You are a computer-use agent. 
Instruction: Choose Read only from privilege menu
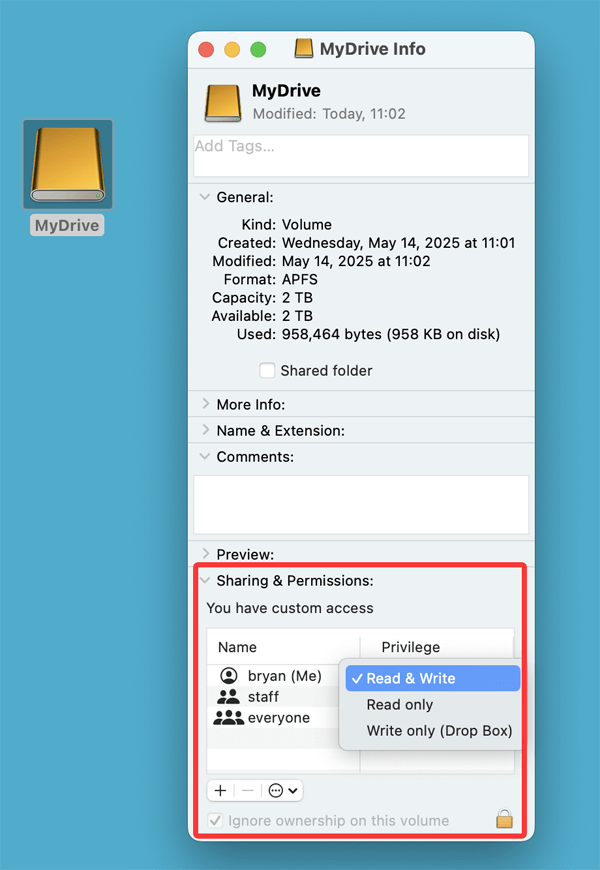pyautogui.click(x=400, y=705)
